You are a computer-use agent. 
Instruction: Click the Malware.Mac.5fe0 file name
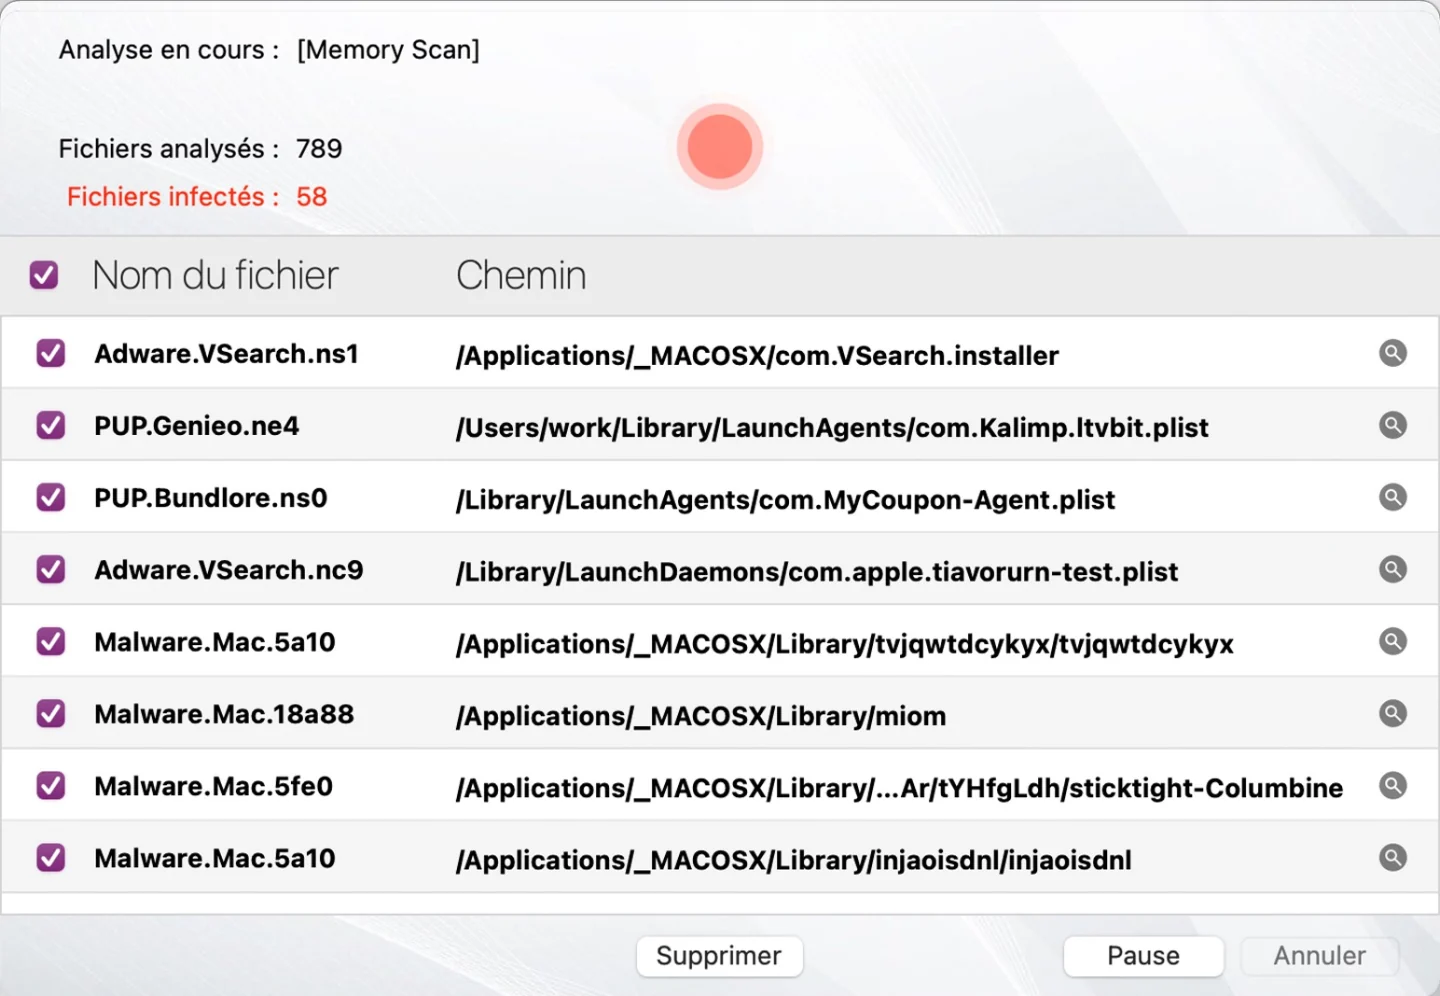pos(213,786)
